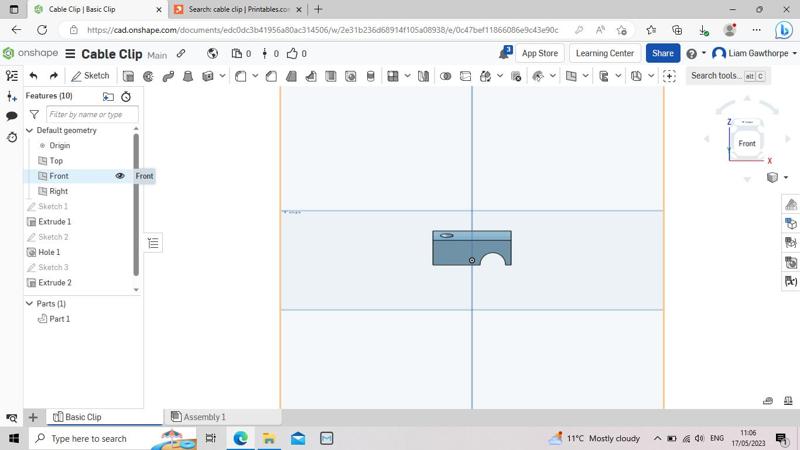Click the blue Share button
Image resolution: width=800 pixels, height=450 pixels.
point(662,53)
